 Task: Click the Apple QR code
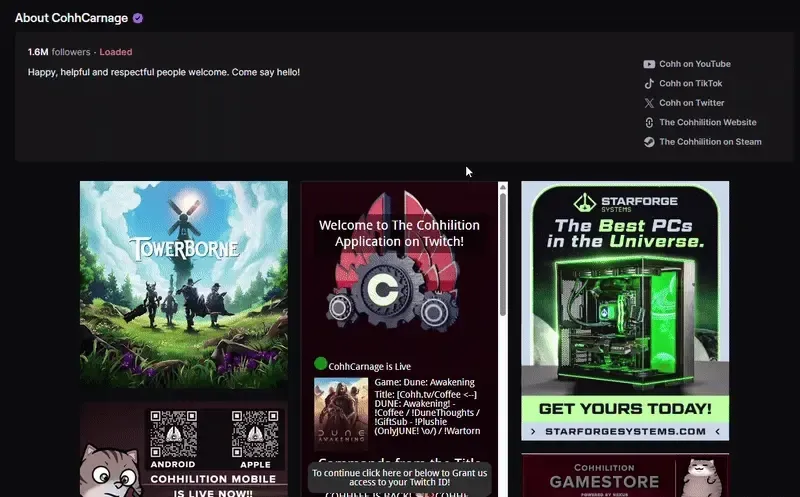(255, 434)
